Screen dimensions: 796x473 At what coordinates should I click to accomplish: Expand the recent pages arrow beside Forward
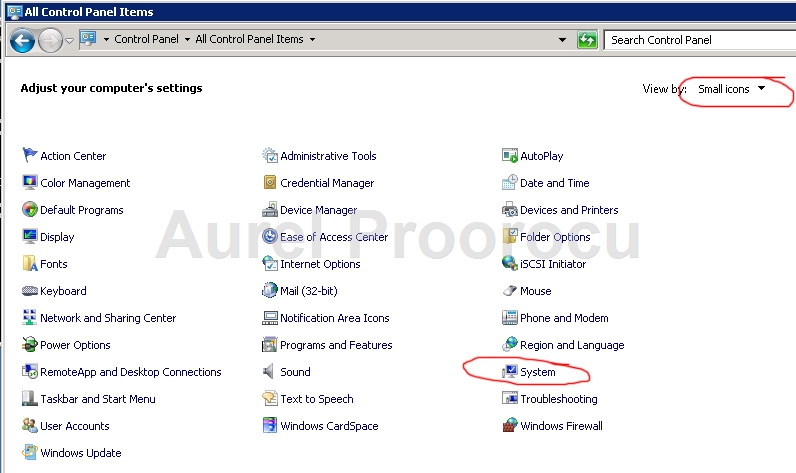tap(70, 40)
